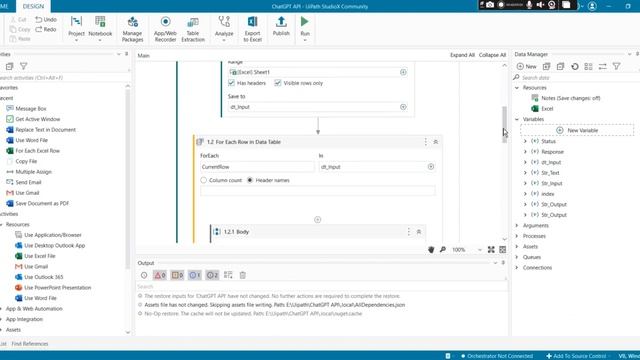Image resolution: width=640 pixels, height=360 pixels.
Task: Open the designer search magnifier
Action: (443, 249)
